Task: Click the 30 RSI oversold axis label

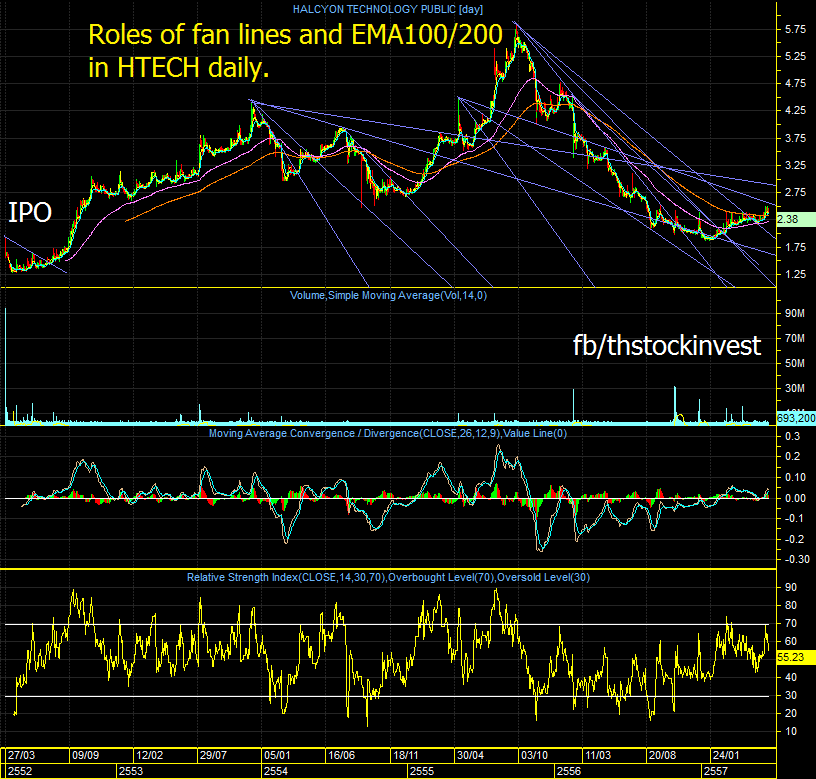Action: [x=790, y=695]
